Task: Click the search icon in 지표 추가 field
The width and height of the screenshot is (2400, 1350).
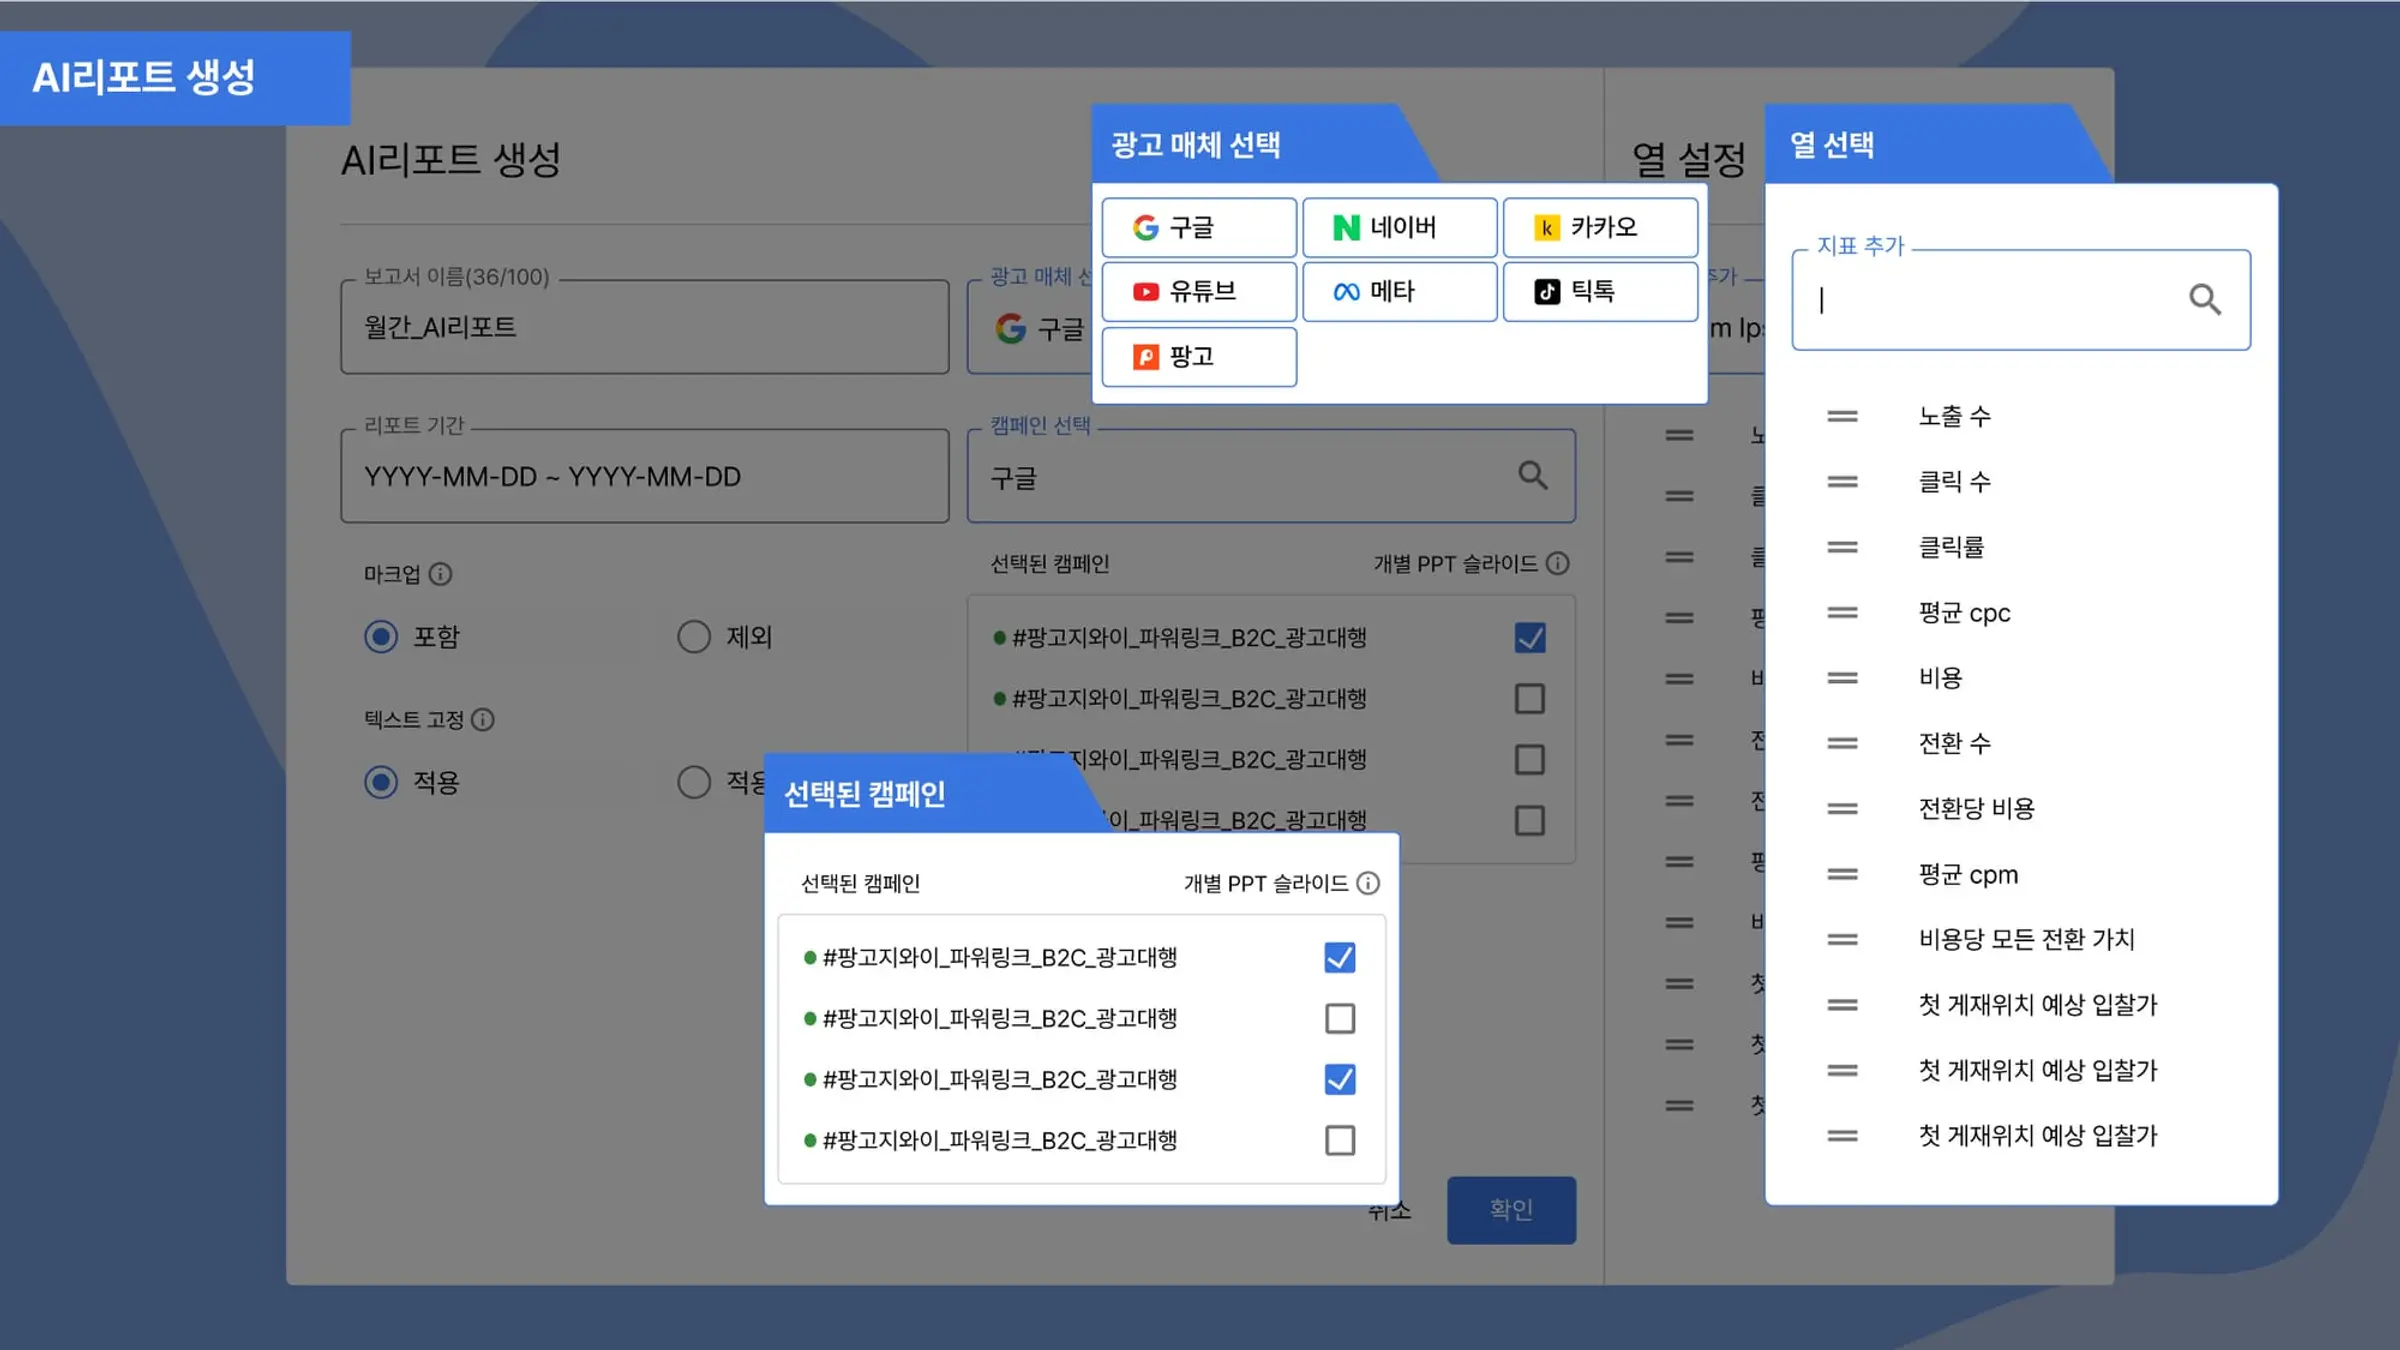Action: point(2204,299)
